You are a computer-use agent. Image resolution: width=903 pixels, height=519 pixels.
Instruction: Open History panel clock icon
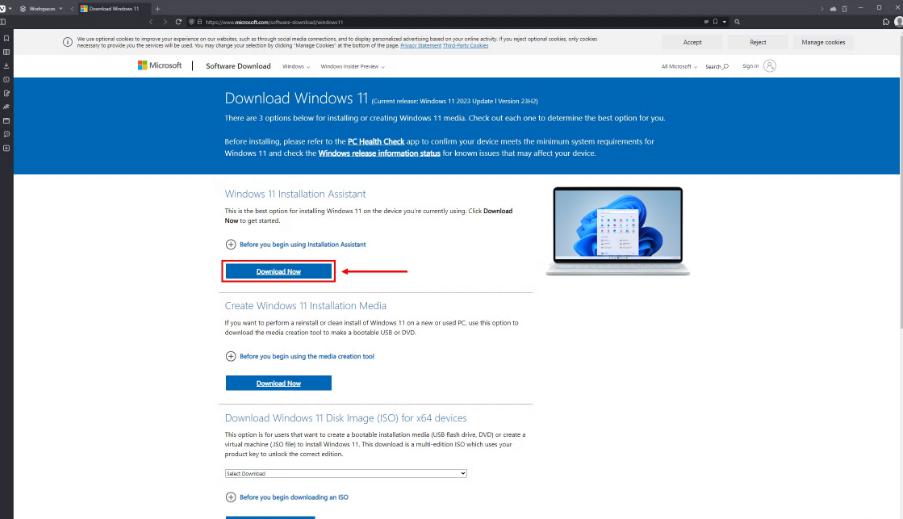(x=6, y=79)
